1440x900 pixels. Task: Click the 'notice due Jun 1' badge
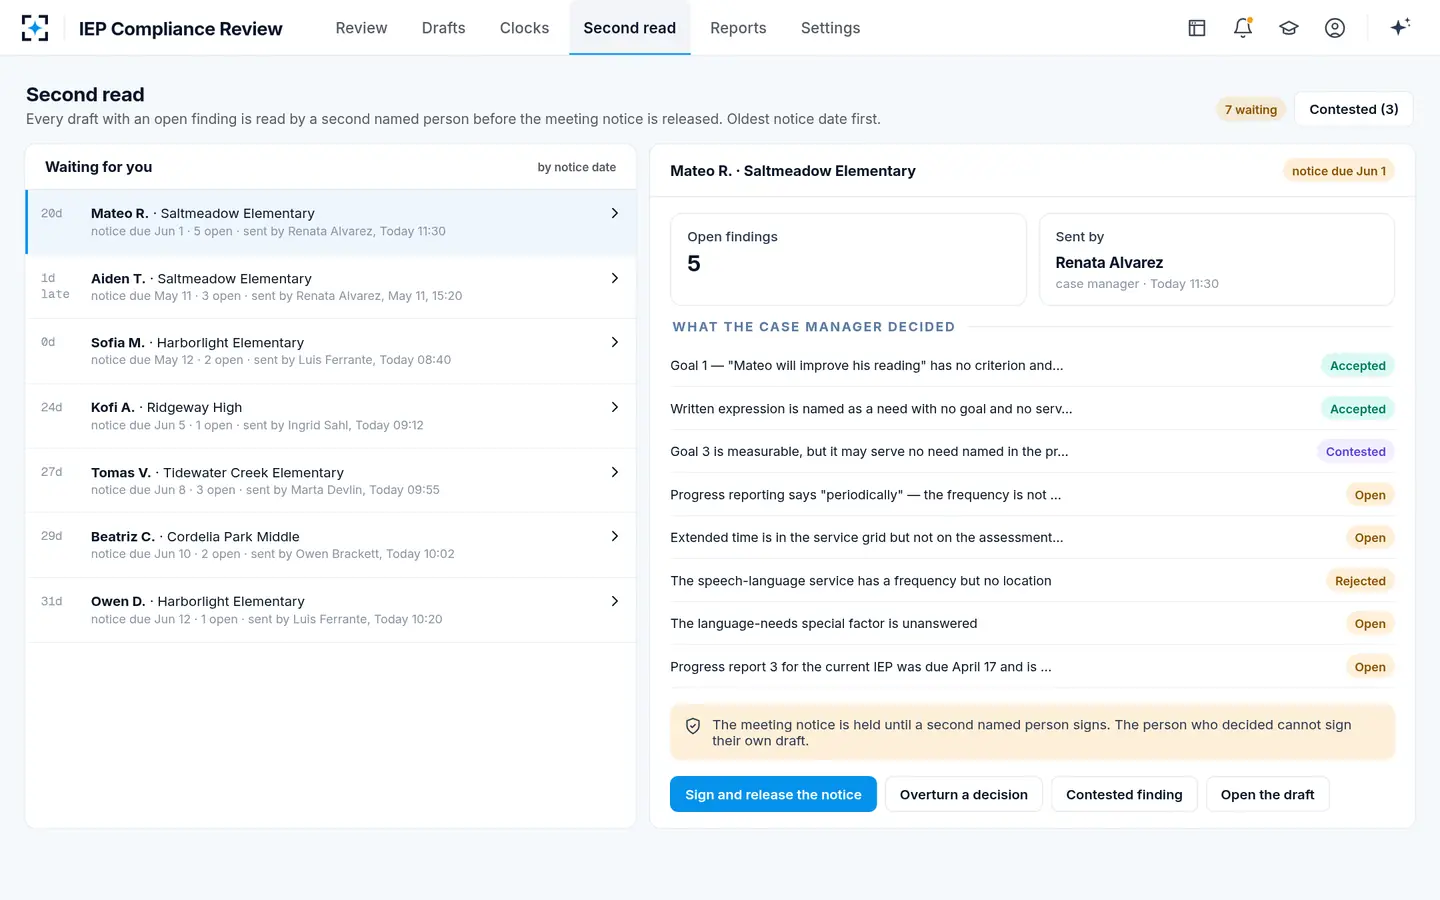1339,171
